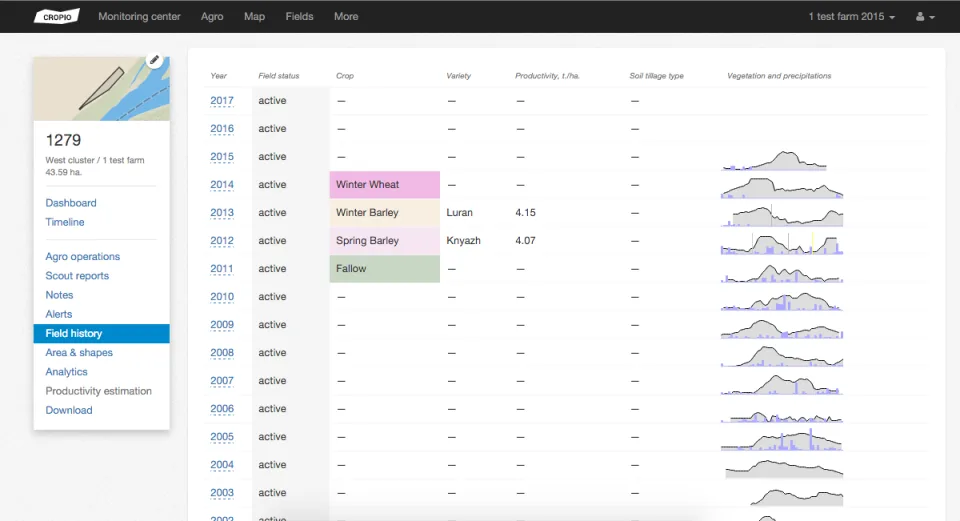Open the Map page
960x521 pixels.
point(254,17)
